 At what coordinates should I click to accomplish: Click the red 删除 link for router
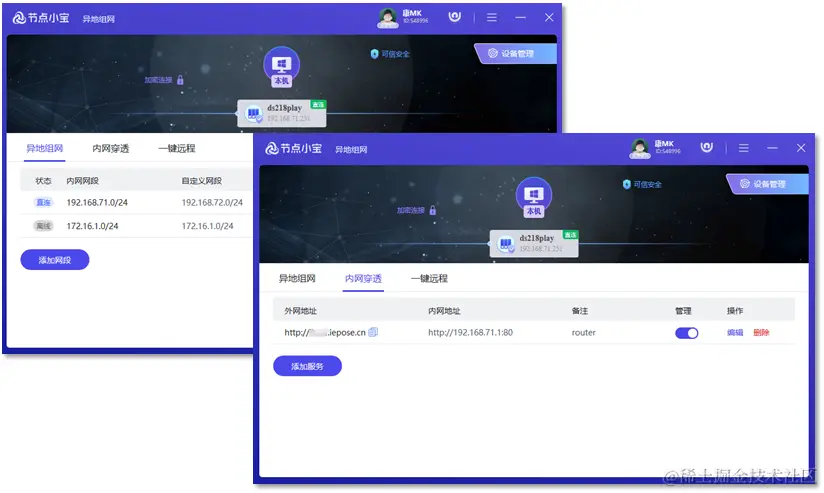[x=761, y=332]
